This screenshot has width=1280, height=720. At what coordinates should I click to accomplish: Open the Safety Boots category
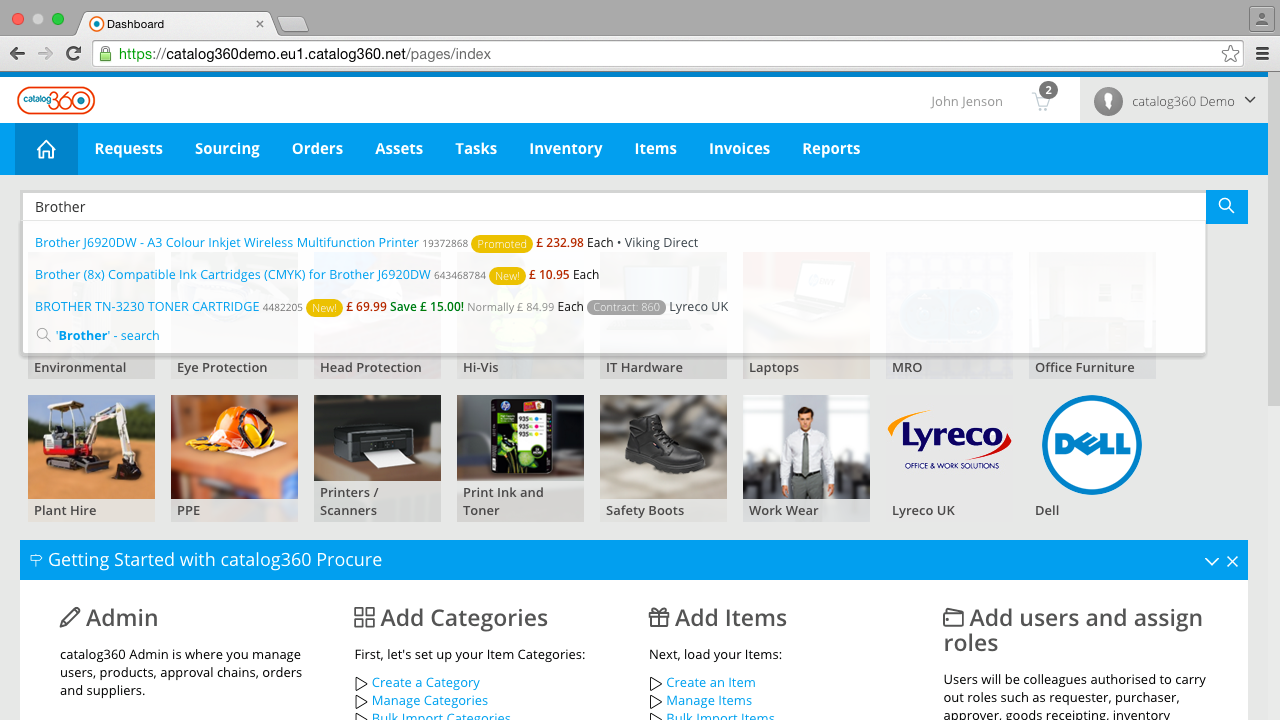[x=663, y=458]
